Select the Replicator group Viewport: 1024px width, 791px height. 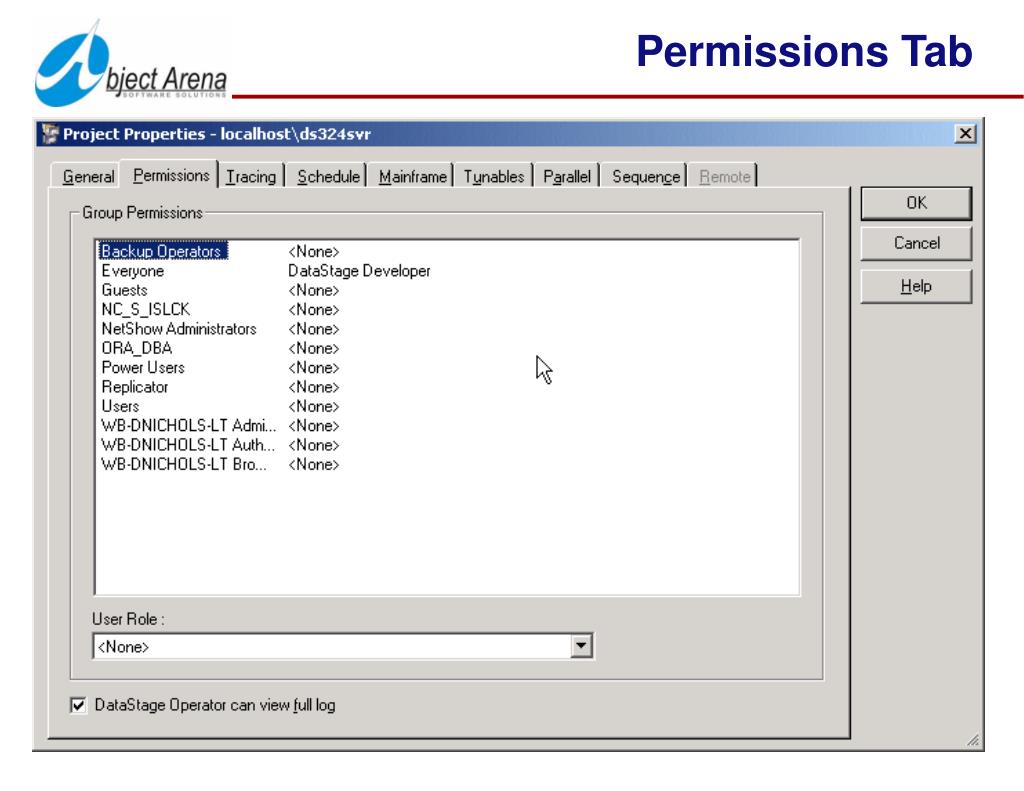[x=135, y=387]
